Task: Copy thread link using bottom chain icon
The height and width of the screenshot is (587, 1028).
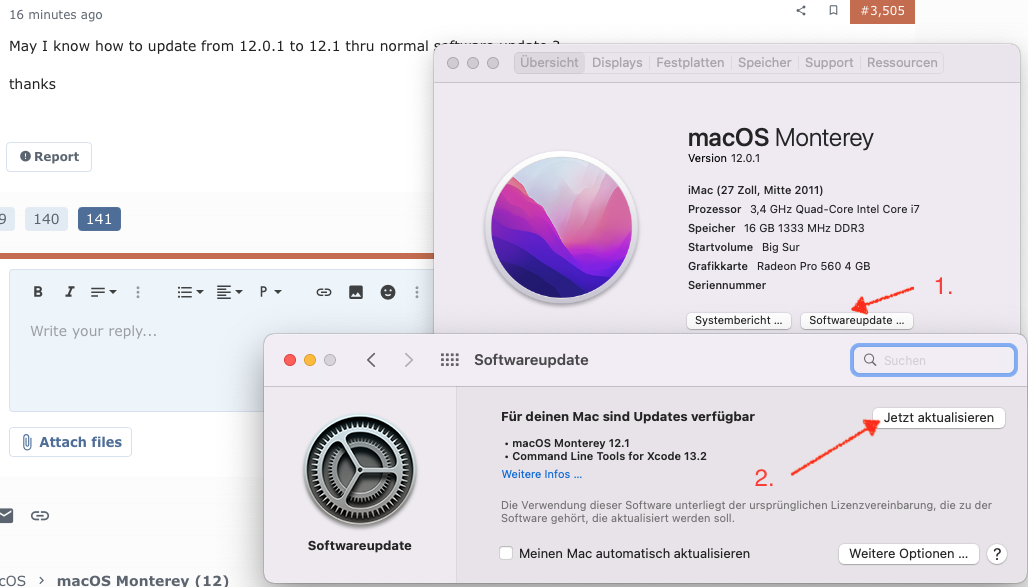Action: pos(40,516)
